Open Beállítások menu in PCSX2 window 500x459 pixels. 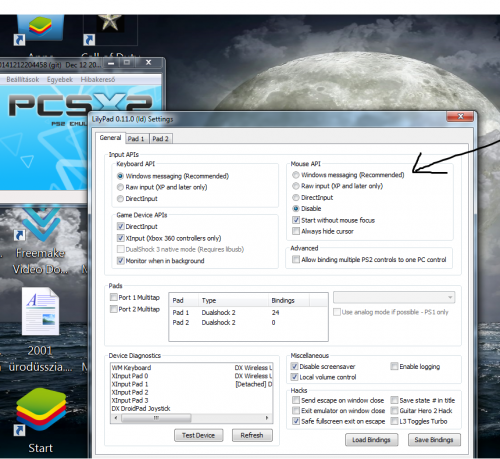[23, 79]
